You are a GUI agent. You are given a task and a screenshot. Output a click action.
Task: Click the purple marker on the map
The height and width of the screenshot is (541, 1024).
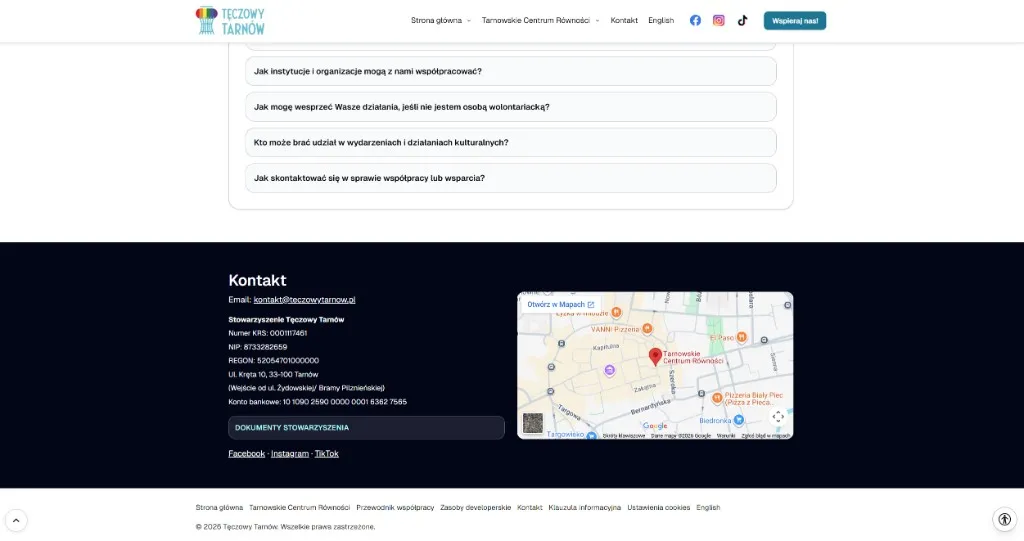tap(609, 370)
